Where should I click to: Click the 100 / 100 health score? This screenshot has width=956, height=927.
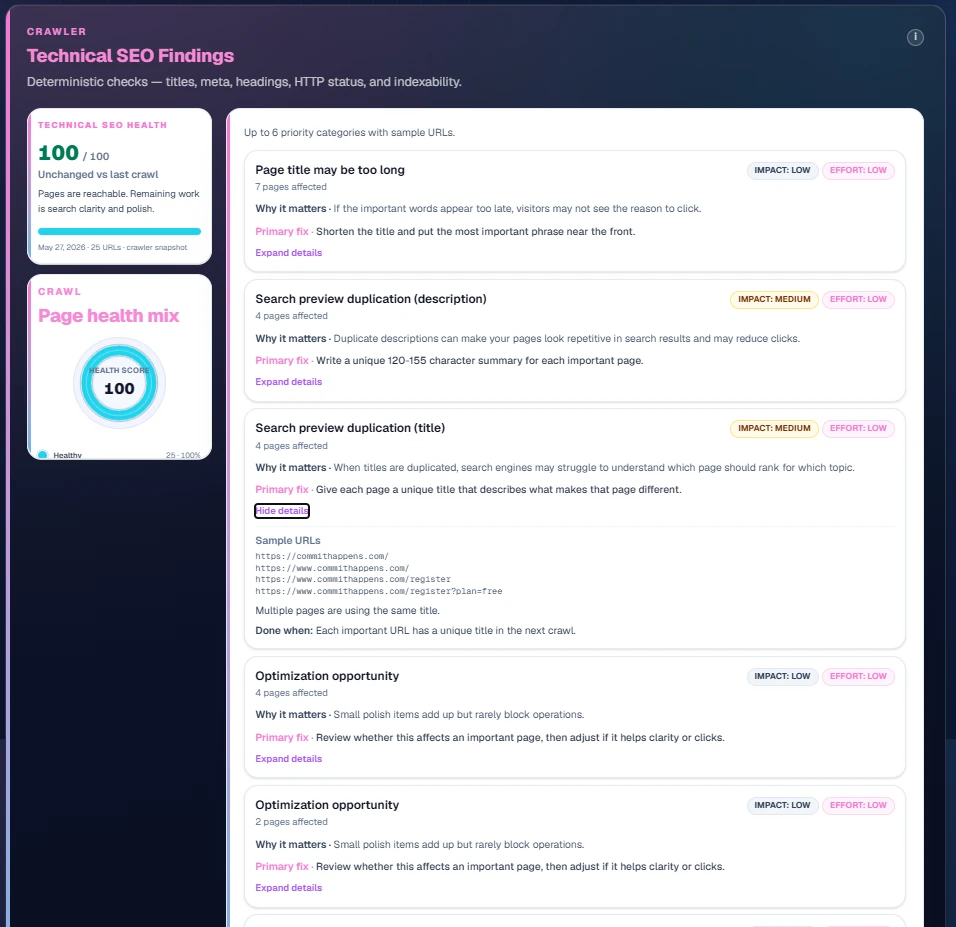[74, 152]
